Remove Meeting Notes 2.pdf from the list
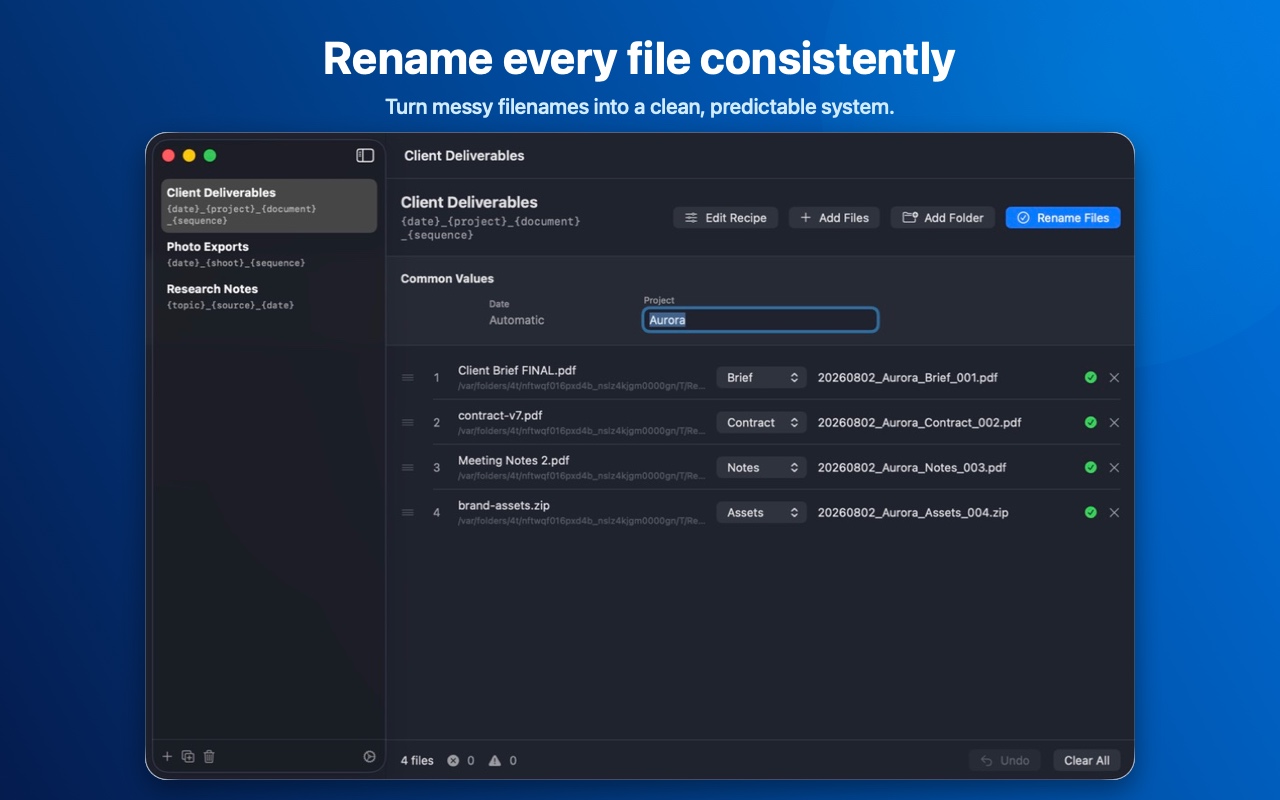 pos(1114,467)
